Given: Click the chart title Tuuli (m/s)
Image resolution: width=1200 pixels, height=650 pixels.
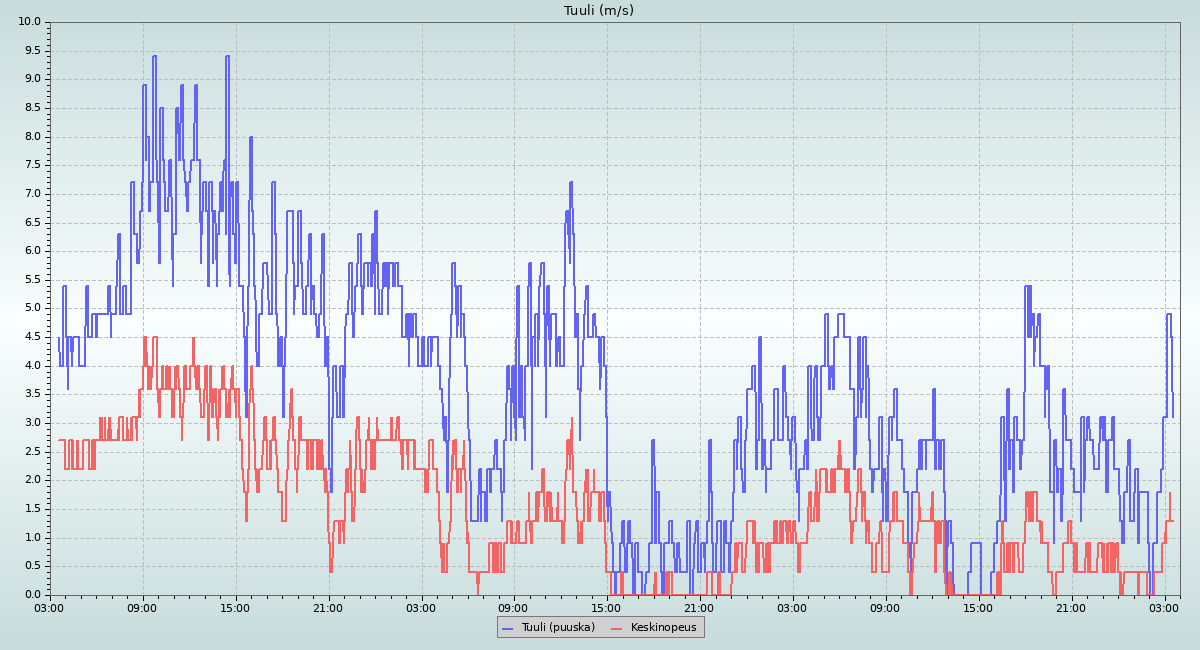Looking at the screenshot, I should 599,10.
